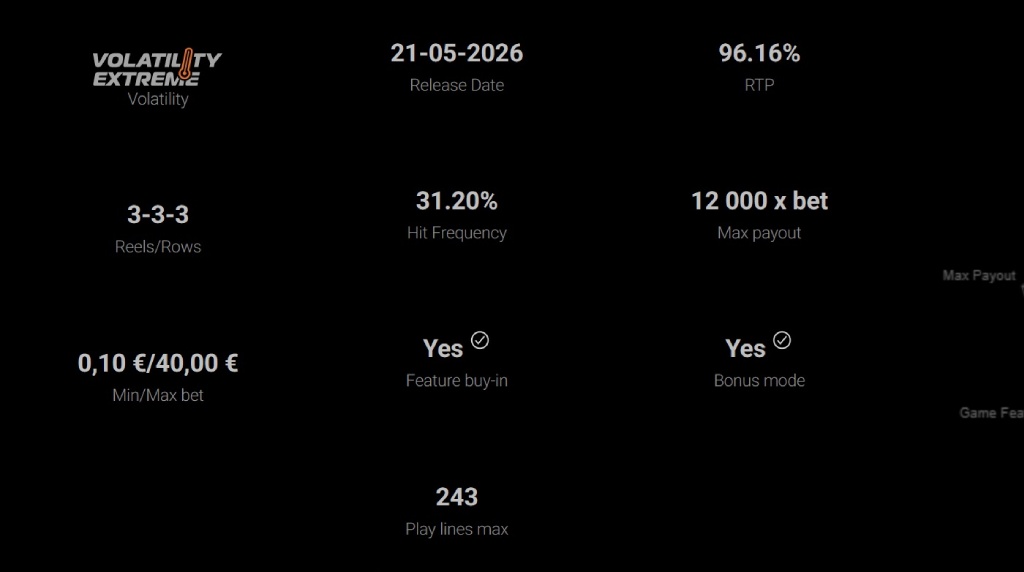The width and height of the screenshot is (1024, 572).
Task: Click the Release Date label
Action: 457,85
